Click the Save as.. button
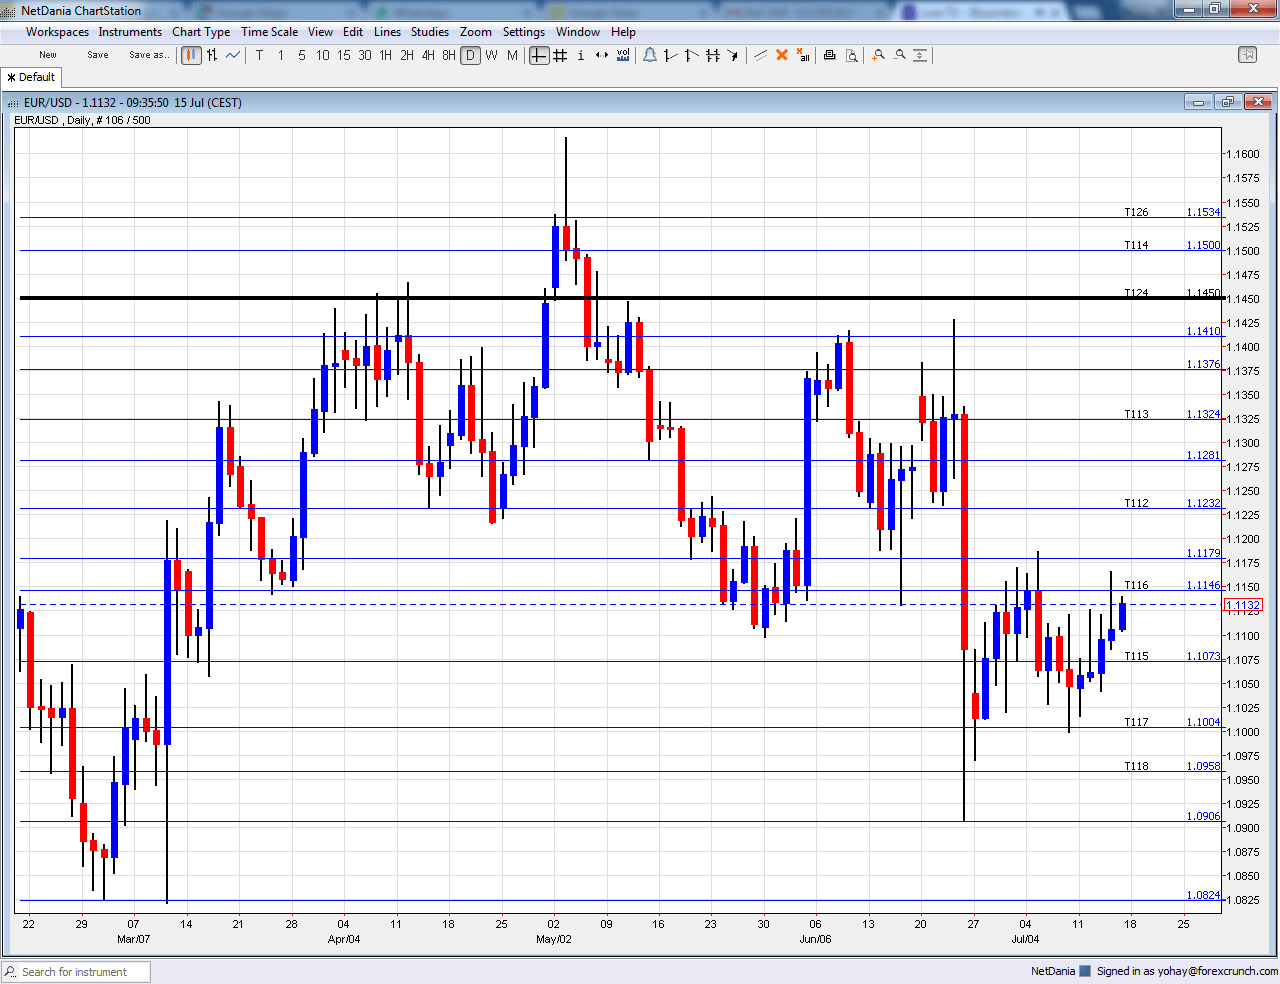Image resolution: width=1280 pixels, height=984 pixels. click(149, 55)
